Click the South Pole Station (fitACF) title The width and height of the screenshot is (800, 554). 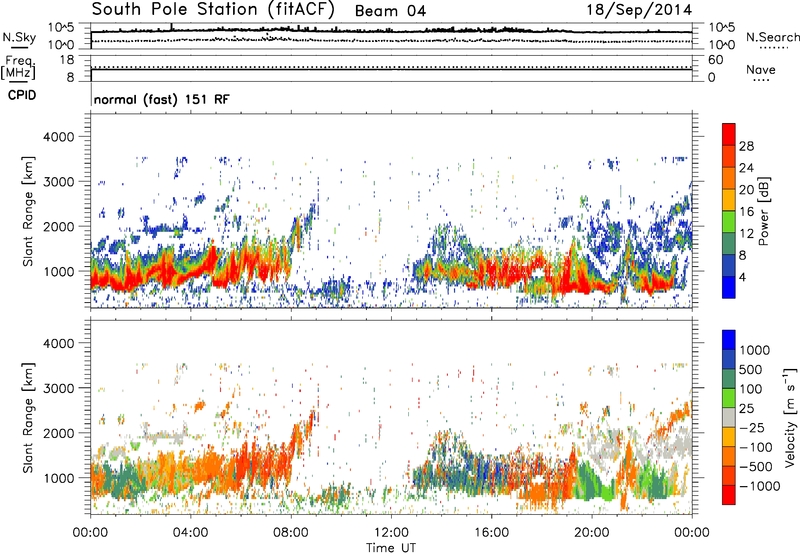(x=213, y=10)
